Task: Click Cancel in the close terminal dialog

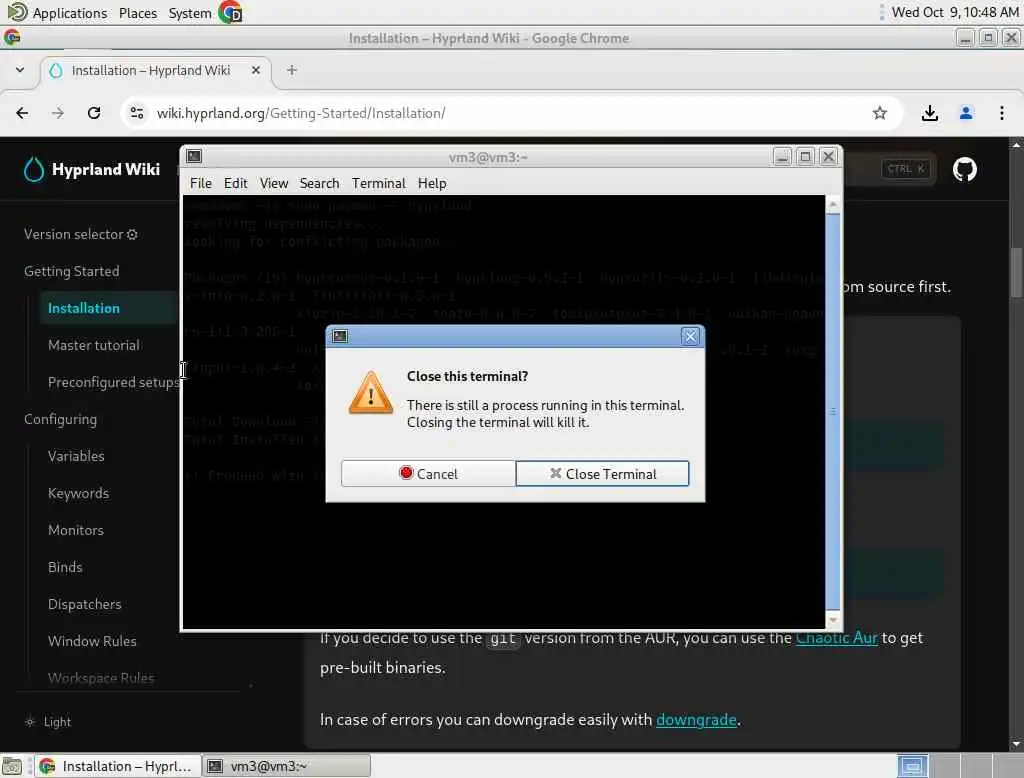Action: pyautogui.click(x=428, y=474)
